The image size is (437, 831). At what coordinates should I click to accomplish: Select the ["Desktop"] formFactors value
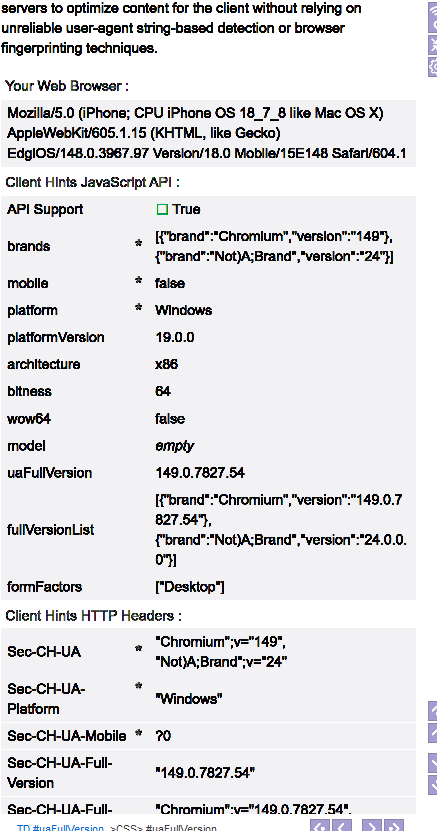[190, 587]
